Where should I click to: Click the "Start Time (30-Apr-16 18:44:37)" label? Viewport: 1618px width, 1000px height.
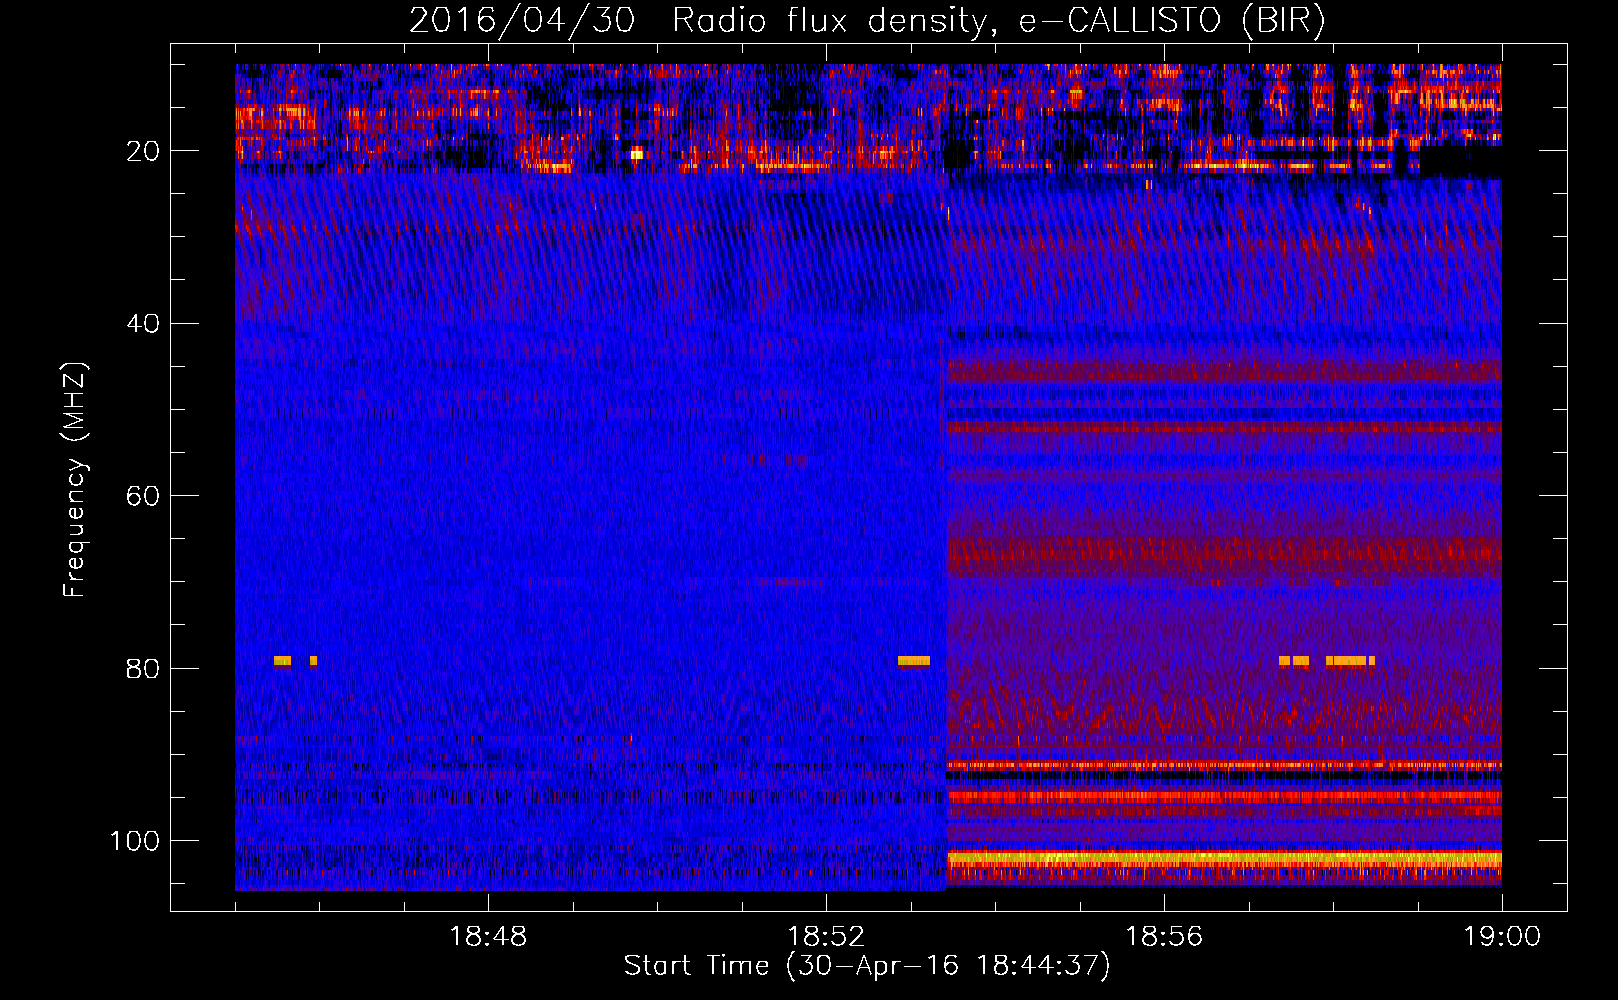tap(867, 966)
